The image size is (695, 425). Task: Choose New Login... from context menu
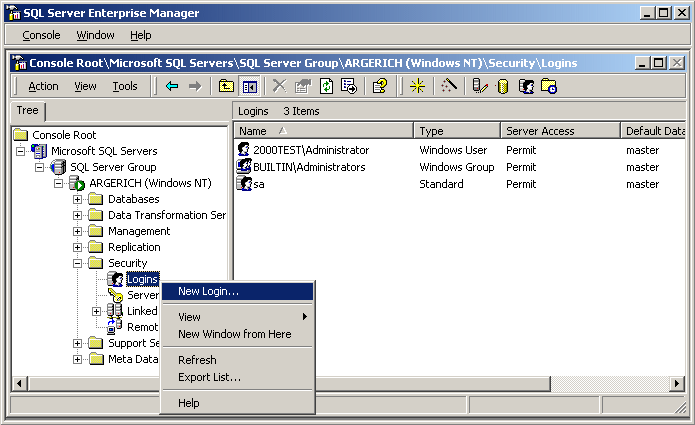click(x=238, y=291)
